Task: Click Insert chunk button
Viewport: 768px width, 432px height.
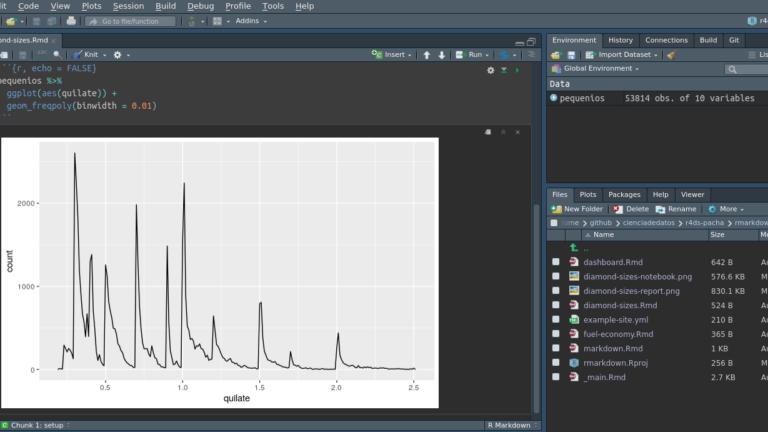Action: (x=391, y=55)
